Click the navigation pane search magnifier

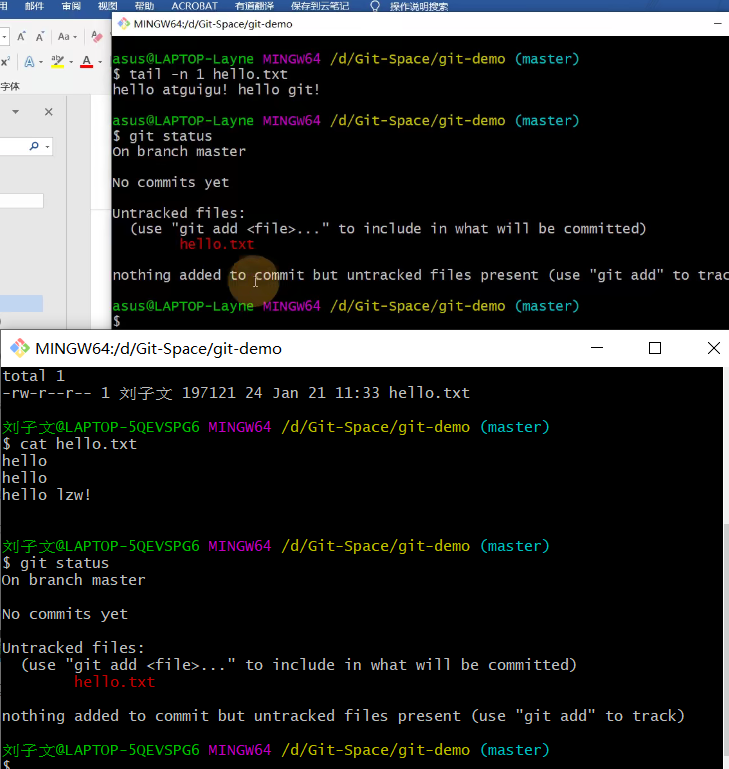(34, 146)
